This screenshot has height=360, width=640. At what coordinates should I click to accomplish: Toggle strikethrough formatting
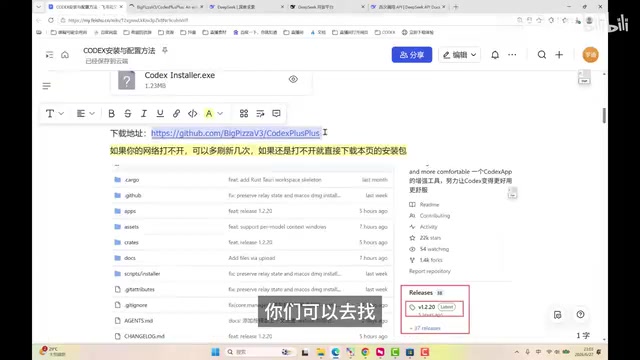coord(128,113)
